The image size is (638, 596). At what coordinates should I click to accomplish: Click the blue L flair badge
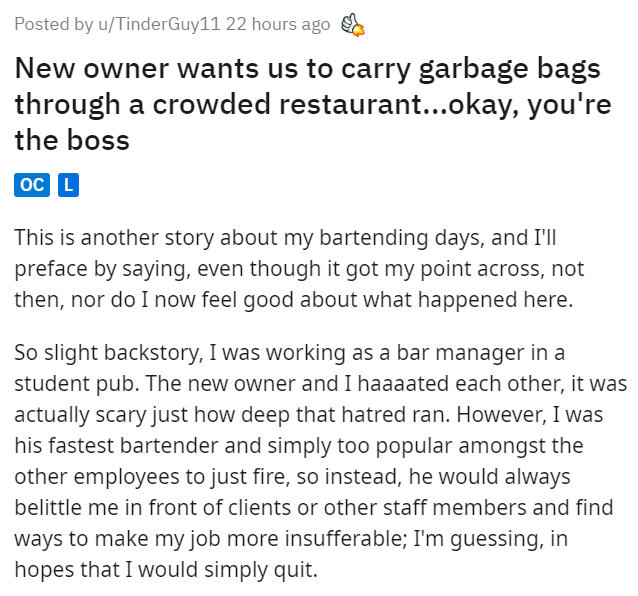68,185
